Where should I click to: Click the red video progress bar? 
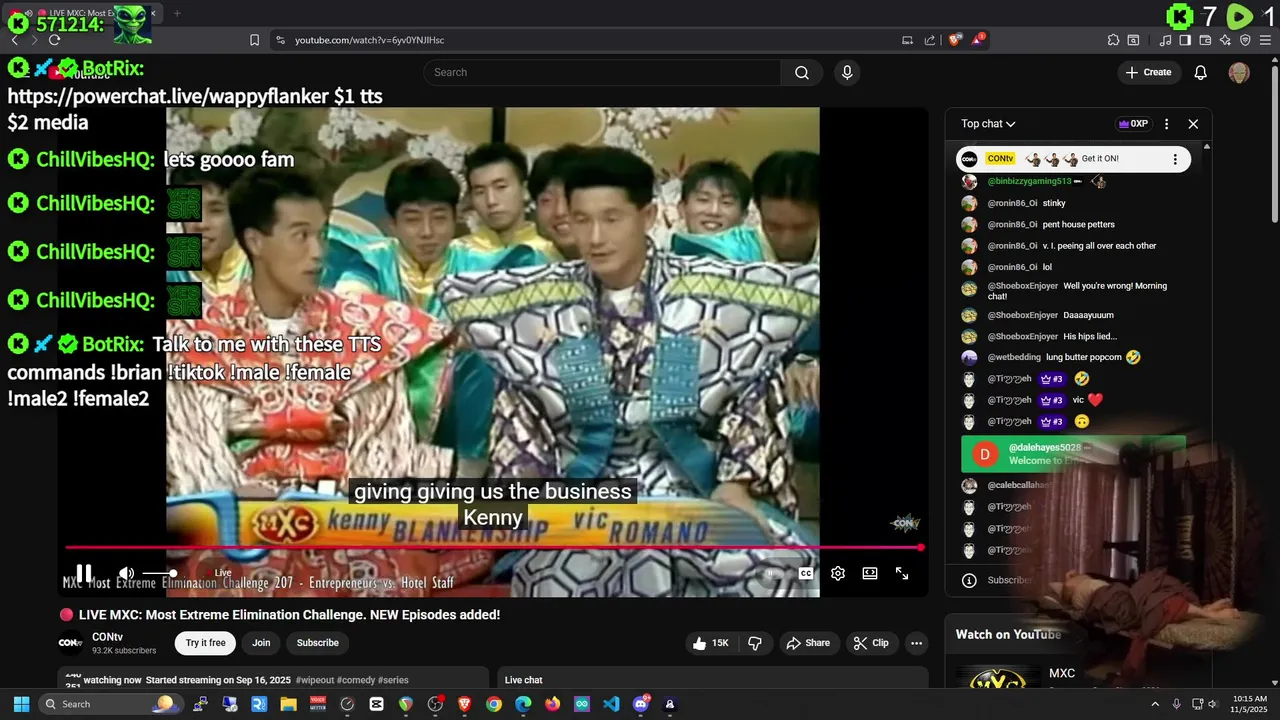pos(493,547)
